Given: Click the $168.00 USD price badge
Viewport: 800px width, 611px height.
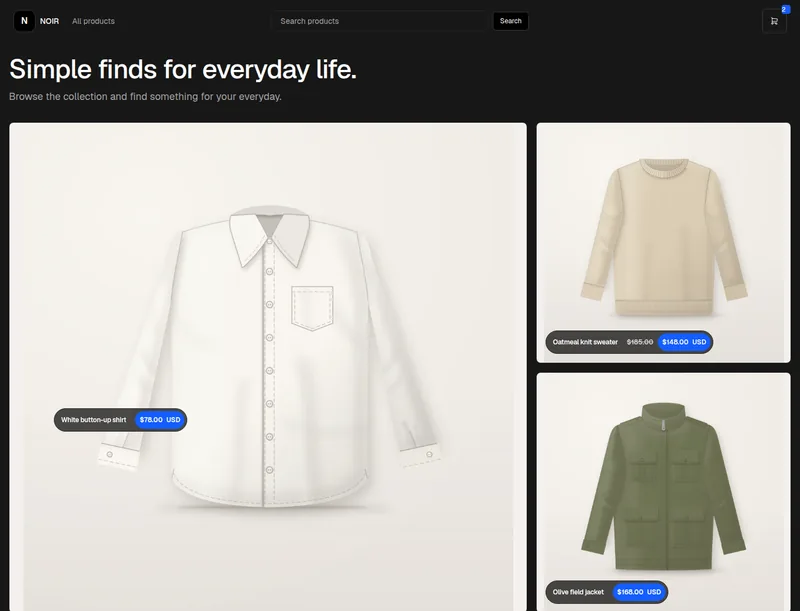Looking at the screenshot, I should [x=639, y=592].
